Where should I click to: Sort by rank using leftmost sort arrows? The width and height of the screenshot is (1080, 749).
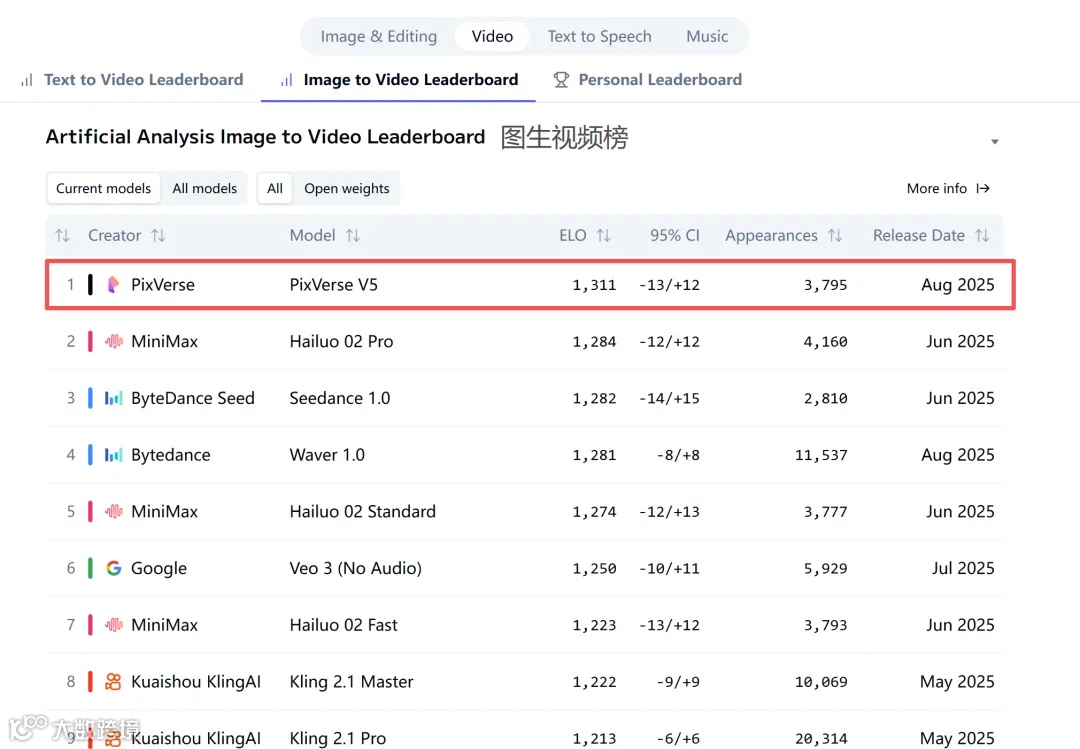[x=63, y=236]
